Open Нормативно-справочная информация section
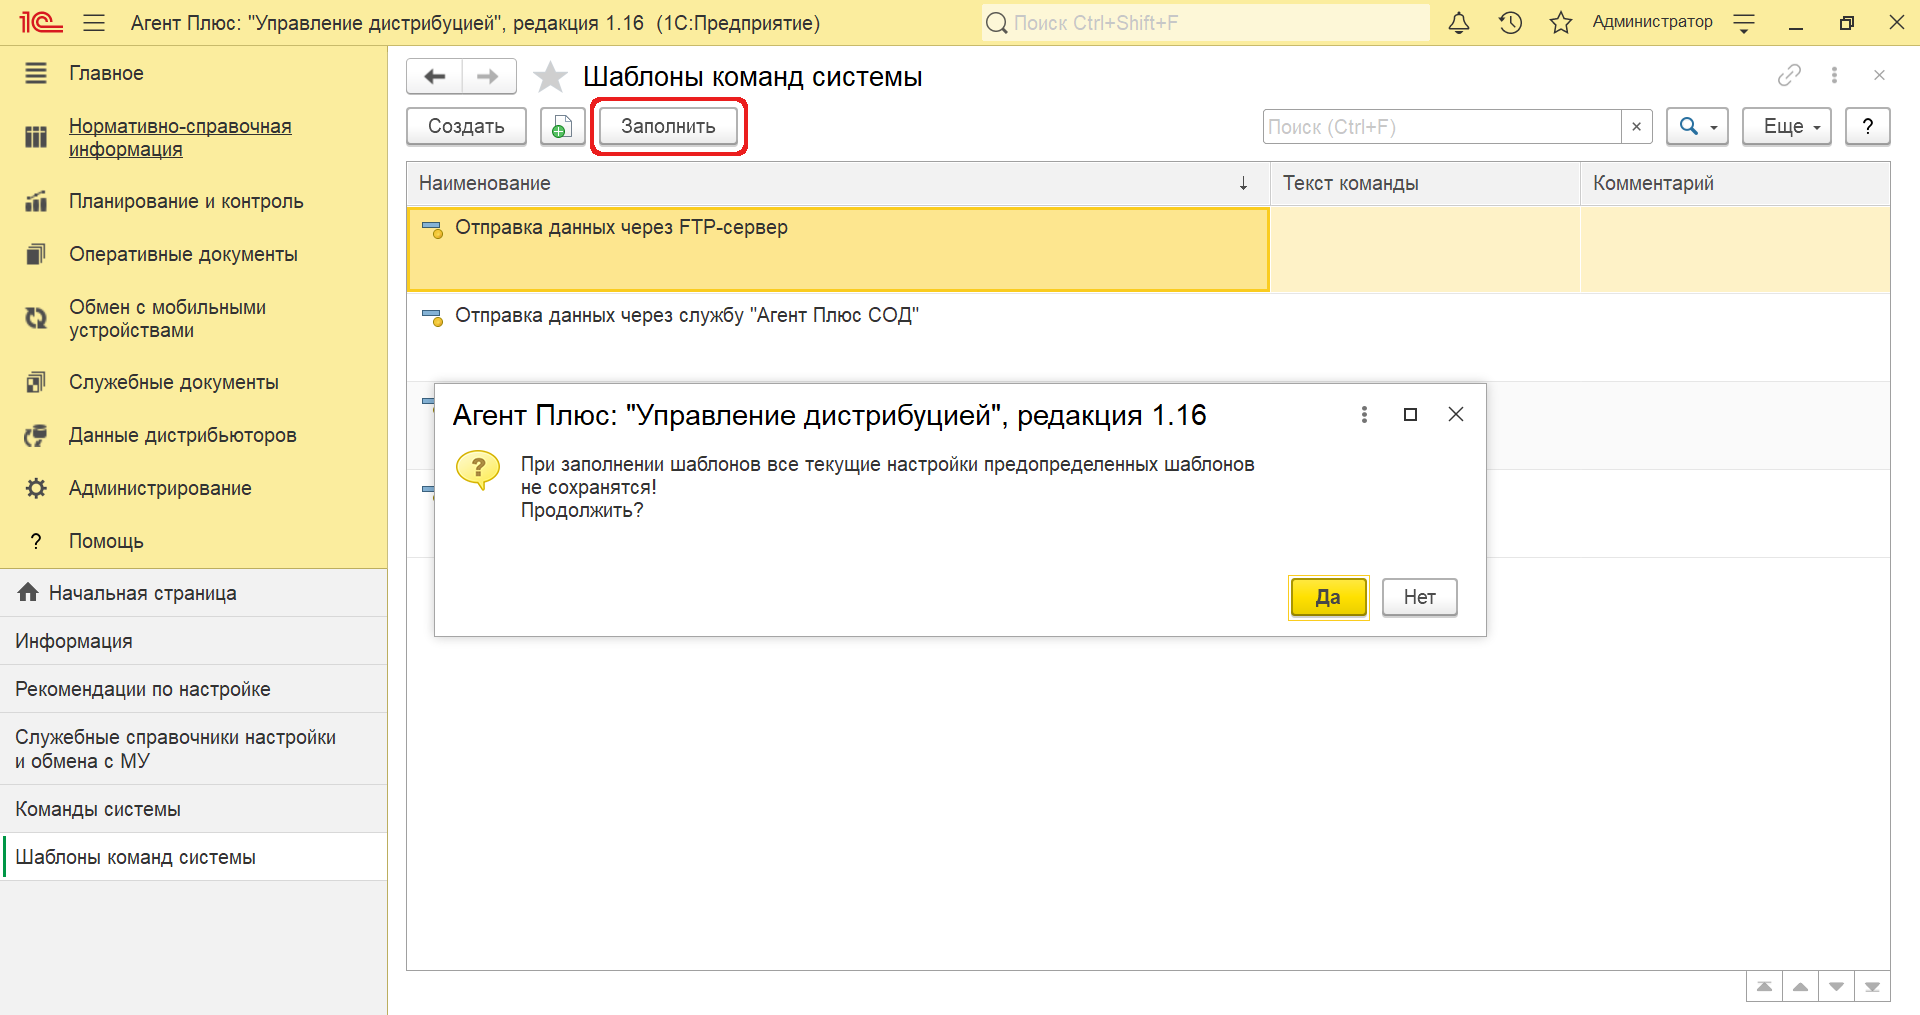1920x1015 pixels. click(180, 138)
